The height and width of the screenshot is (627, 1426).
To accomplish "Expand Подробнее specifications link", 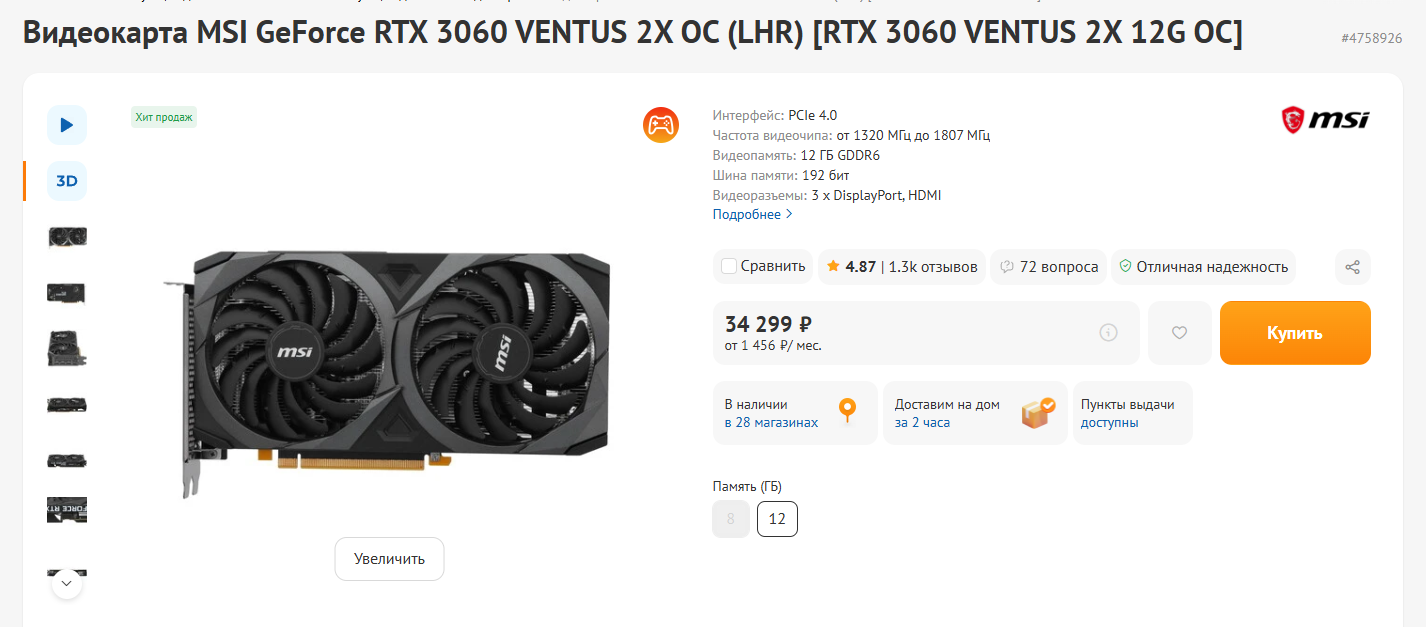I will (x=752, y=214).
